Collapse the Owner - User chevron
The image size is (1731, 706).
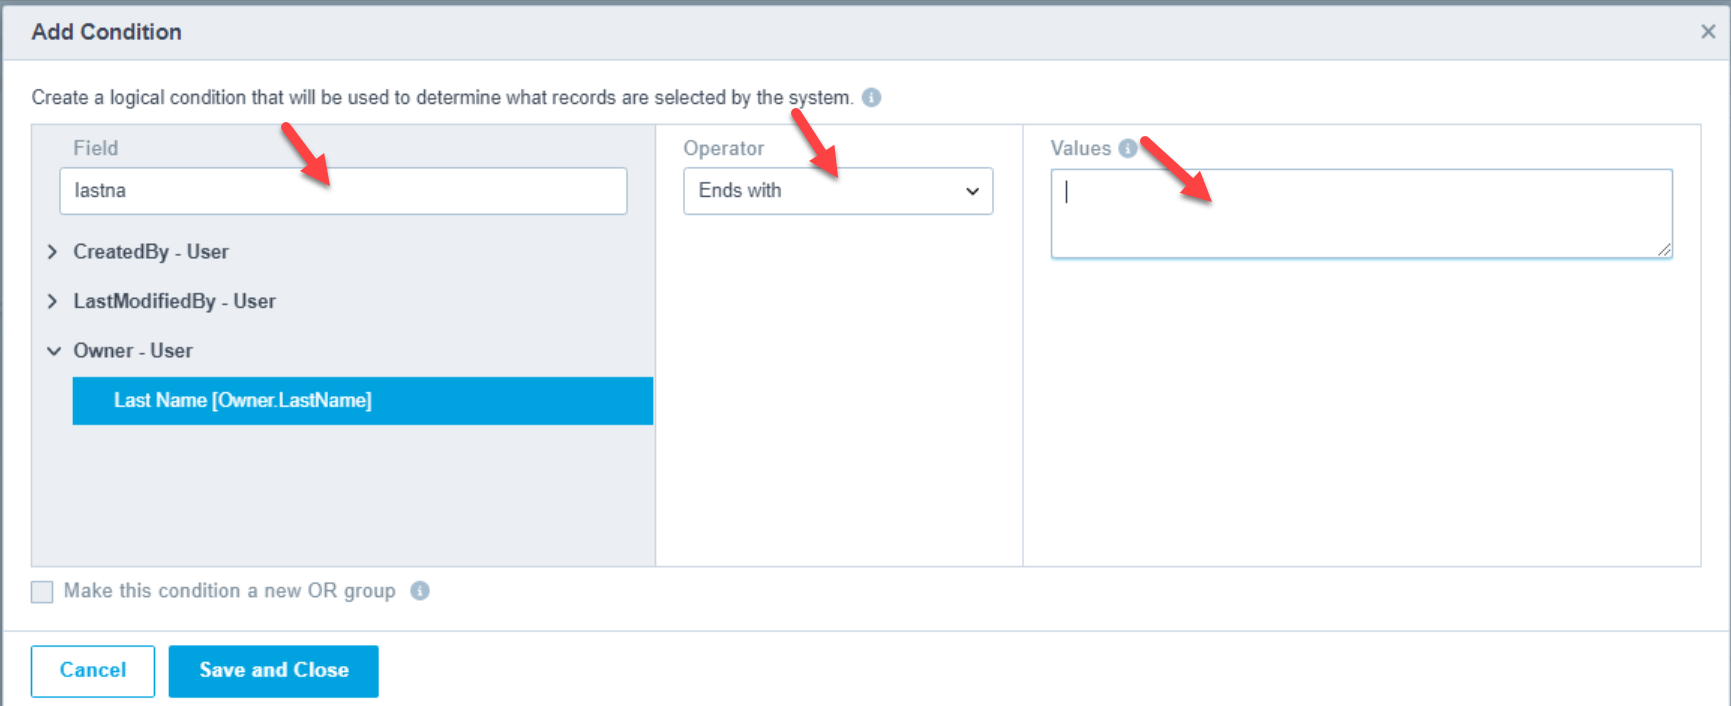coord(53,351)
